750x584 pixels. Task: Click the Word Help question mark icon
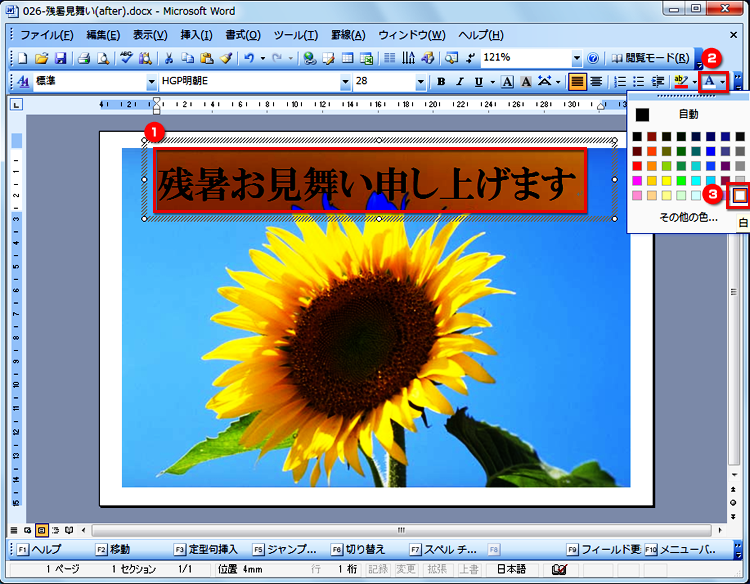pyautogui.click(x=593, y=58)
